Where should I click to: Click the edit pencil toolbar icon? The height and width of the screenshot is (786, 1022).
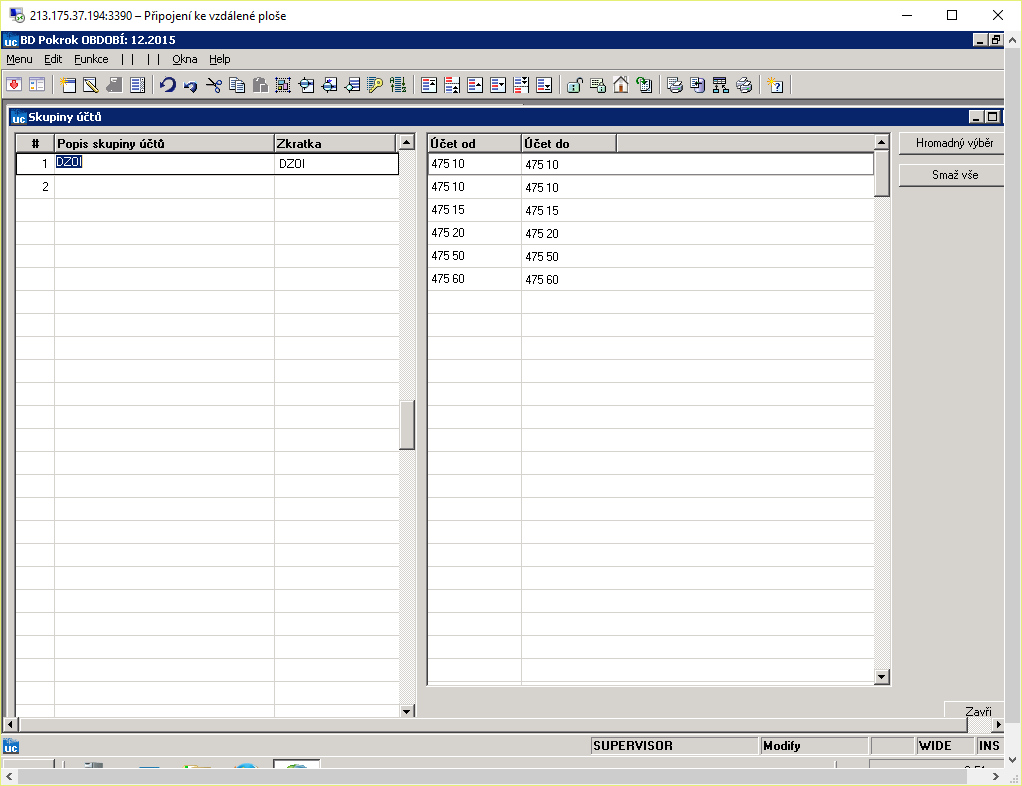point(91,85)
